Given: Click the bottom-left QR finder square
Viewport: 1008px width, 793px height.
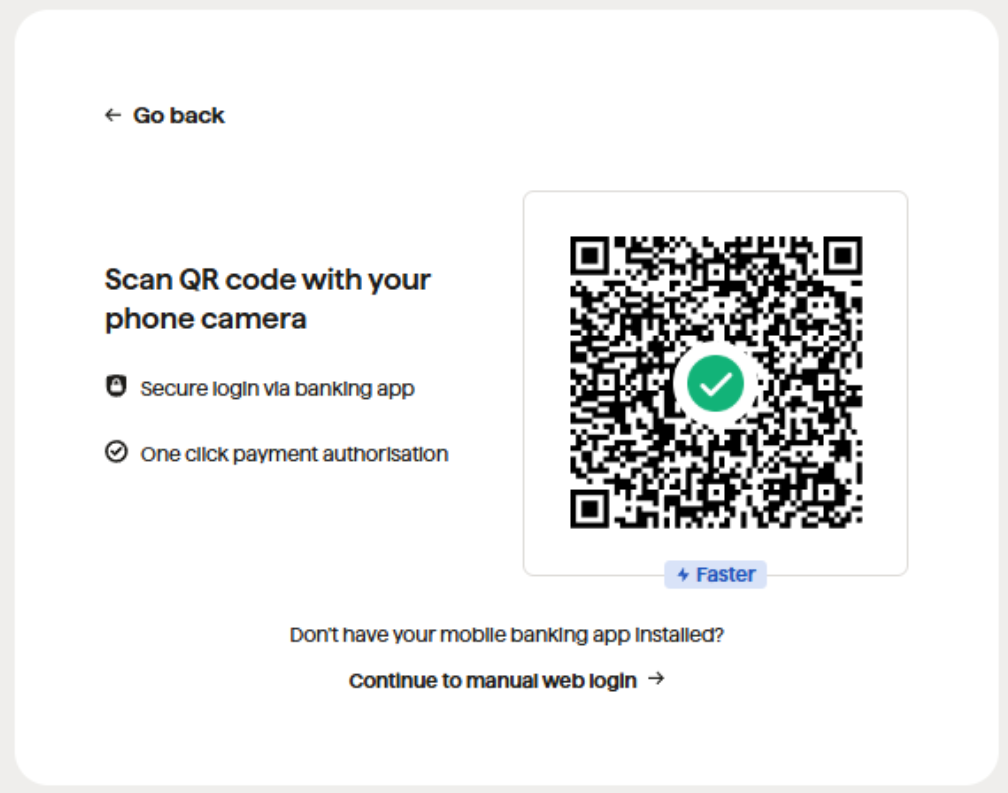Looking at the screenshot, I should click(x=590, y=509).
